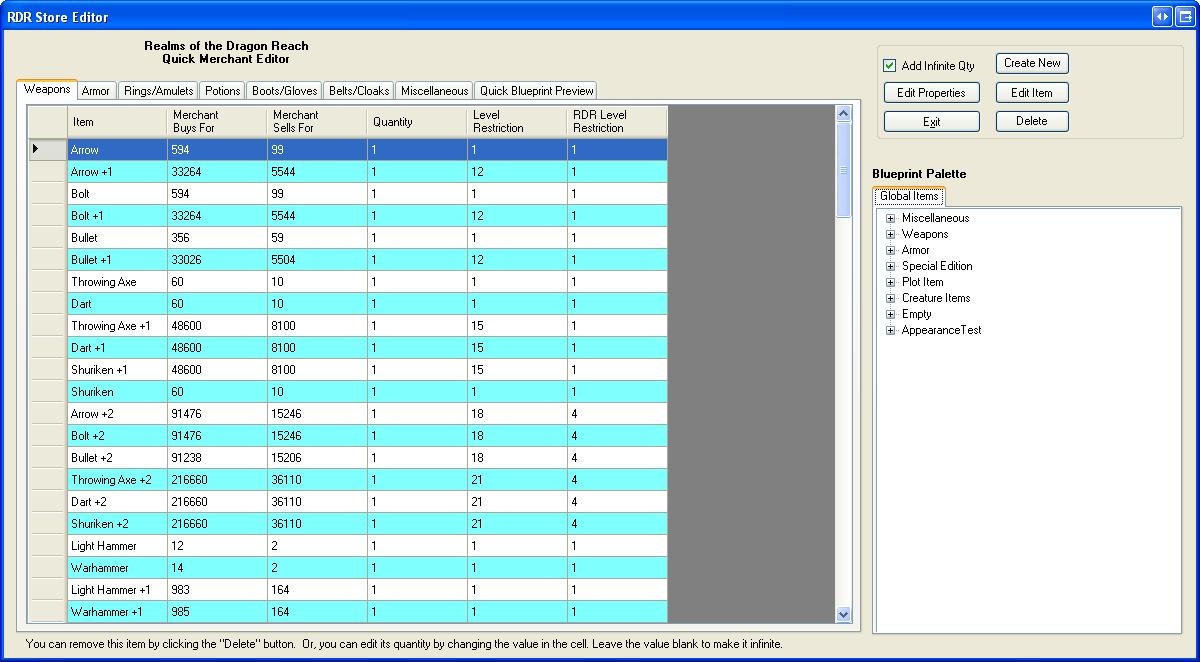Expand the Miscellaneous blueprint node
Viewport: 1200px width, 662px height.
(890, 218)
